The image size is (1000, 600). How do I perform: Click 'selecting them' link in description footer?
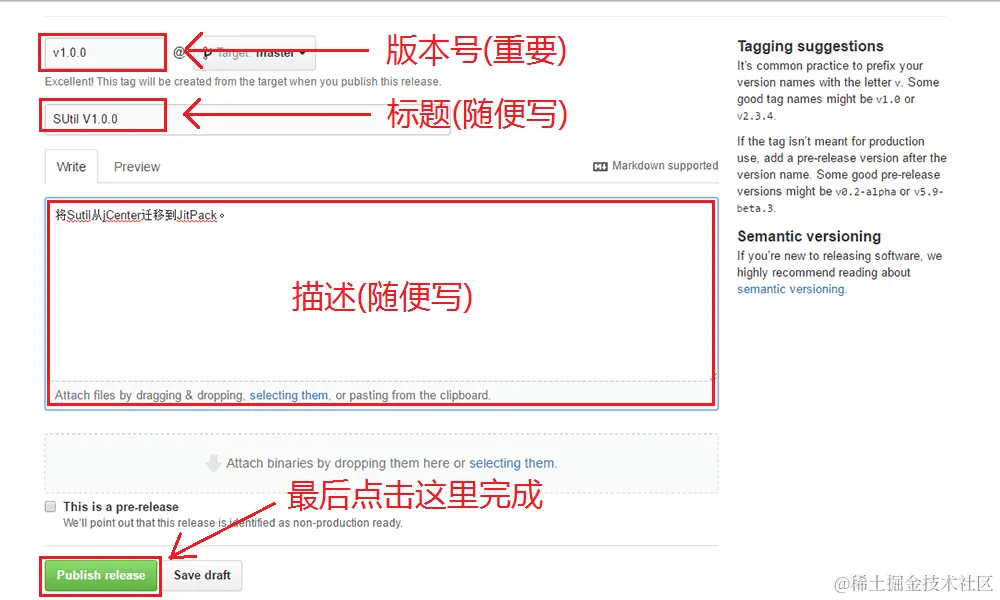click(x=288, y=395)
